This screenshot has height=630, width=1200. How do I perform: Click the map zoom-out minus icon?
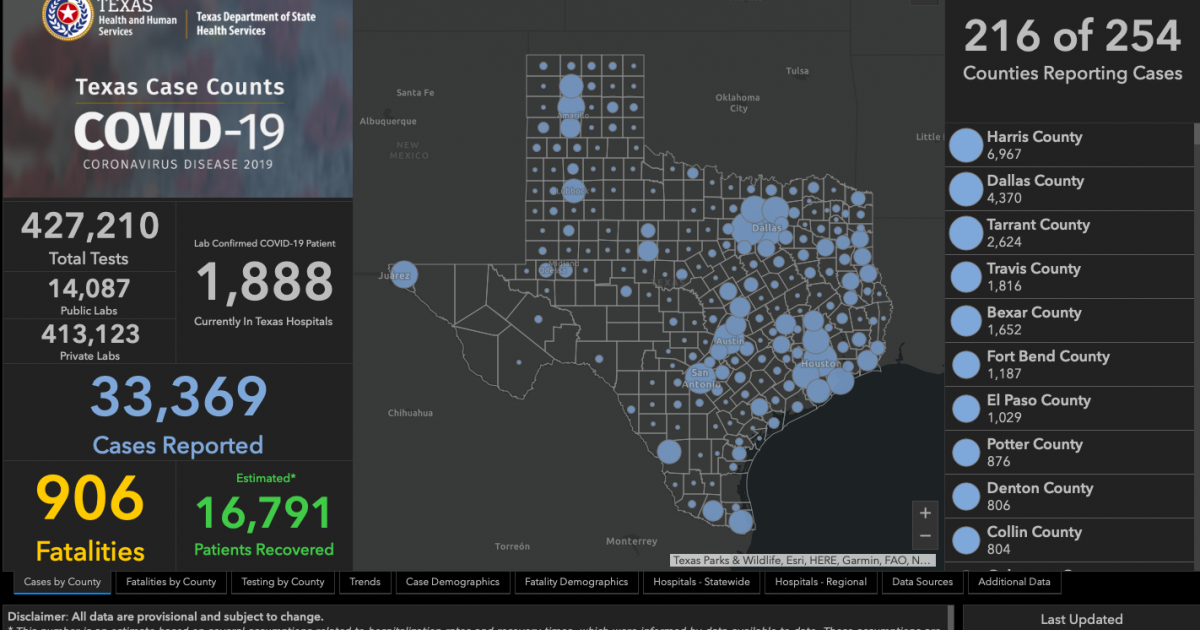925,535
